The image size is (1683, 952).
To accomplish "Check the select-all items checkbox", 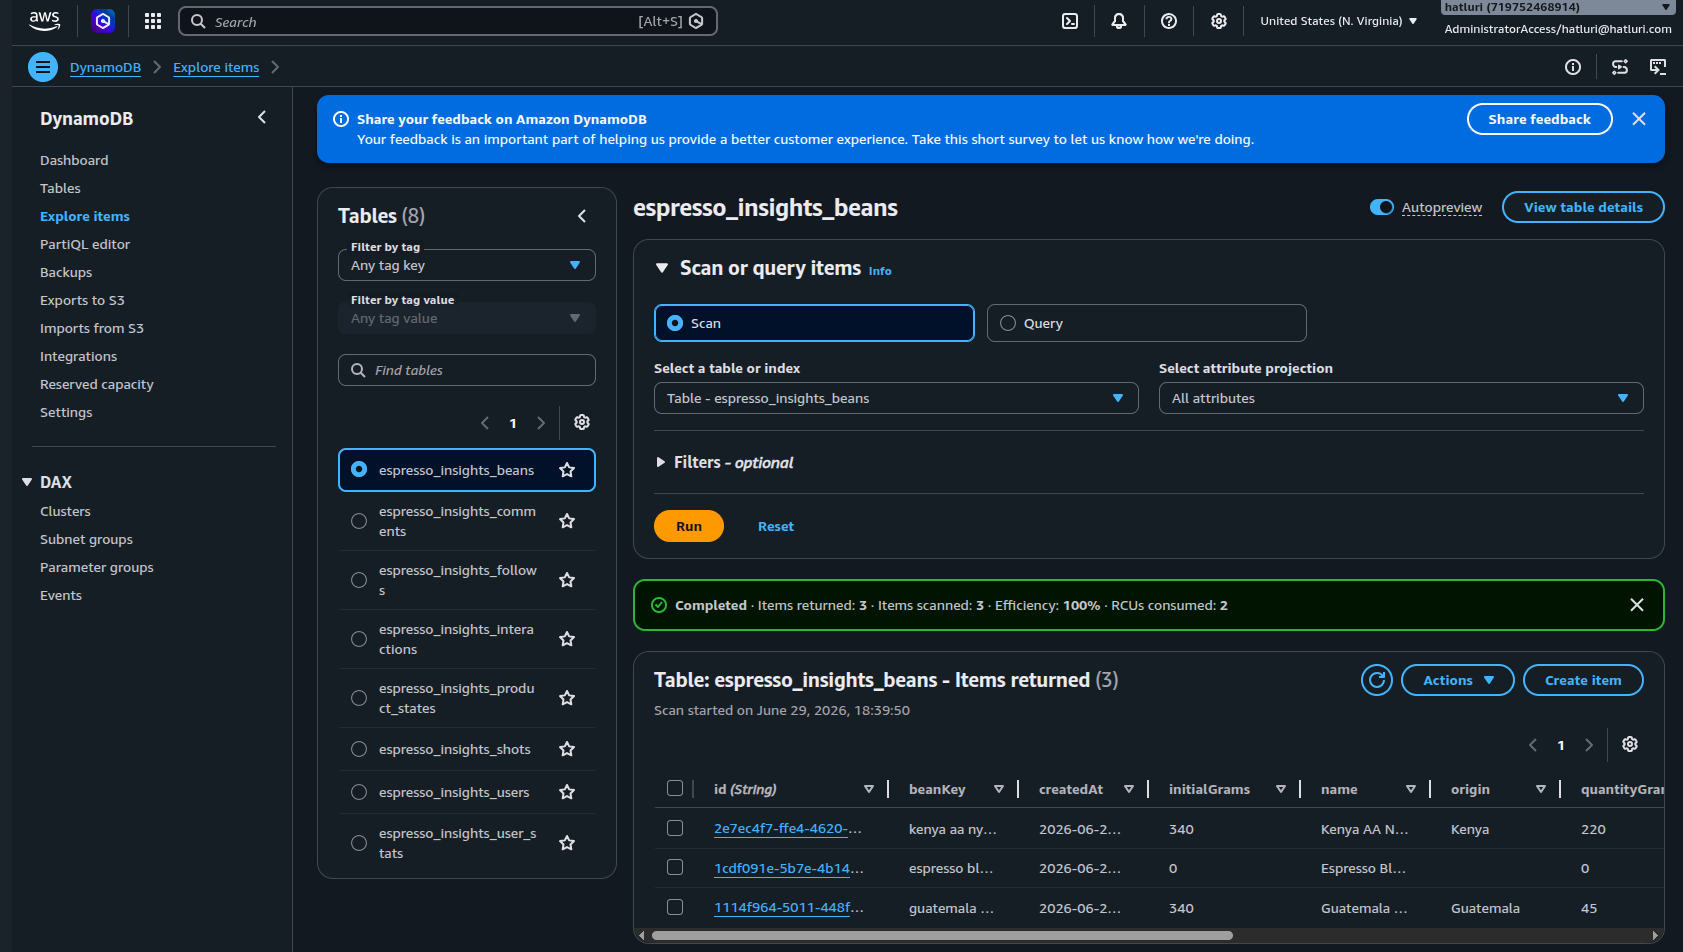I will coord(675,788).
